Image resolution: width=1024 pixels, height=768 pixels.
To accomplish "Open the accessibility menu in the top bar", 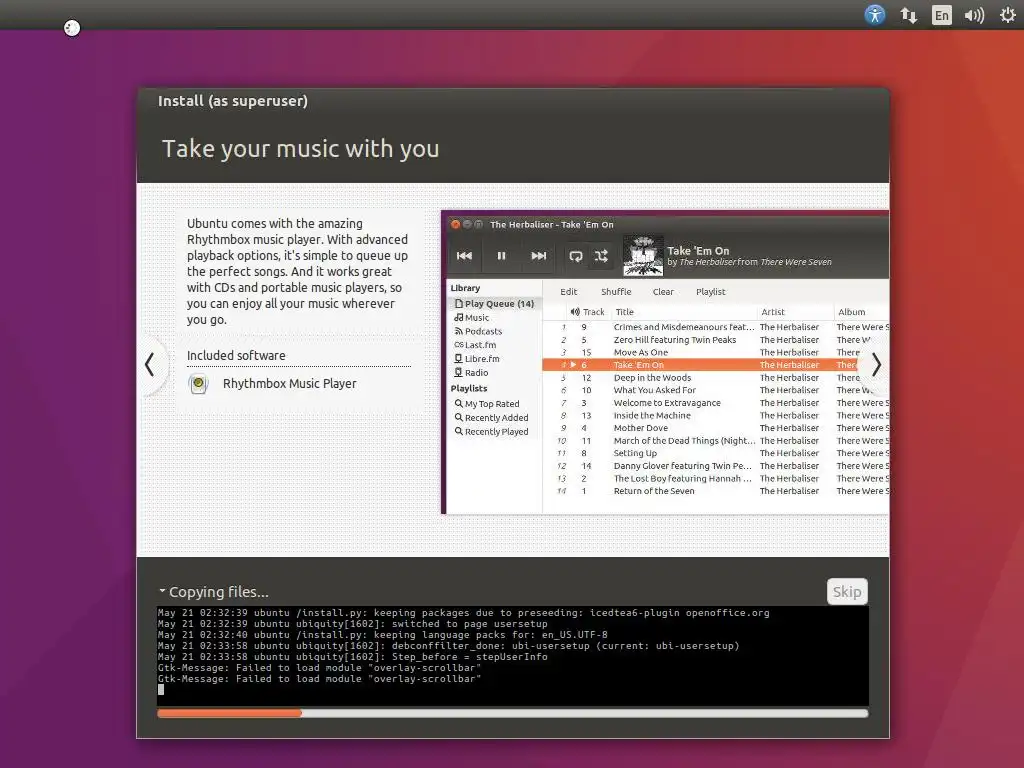I will [x=874, y=14].
